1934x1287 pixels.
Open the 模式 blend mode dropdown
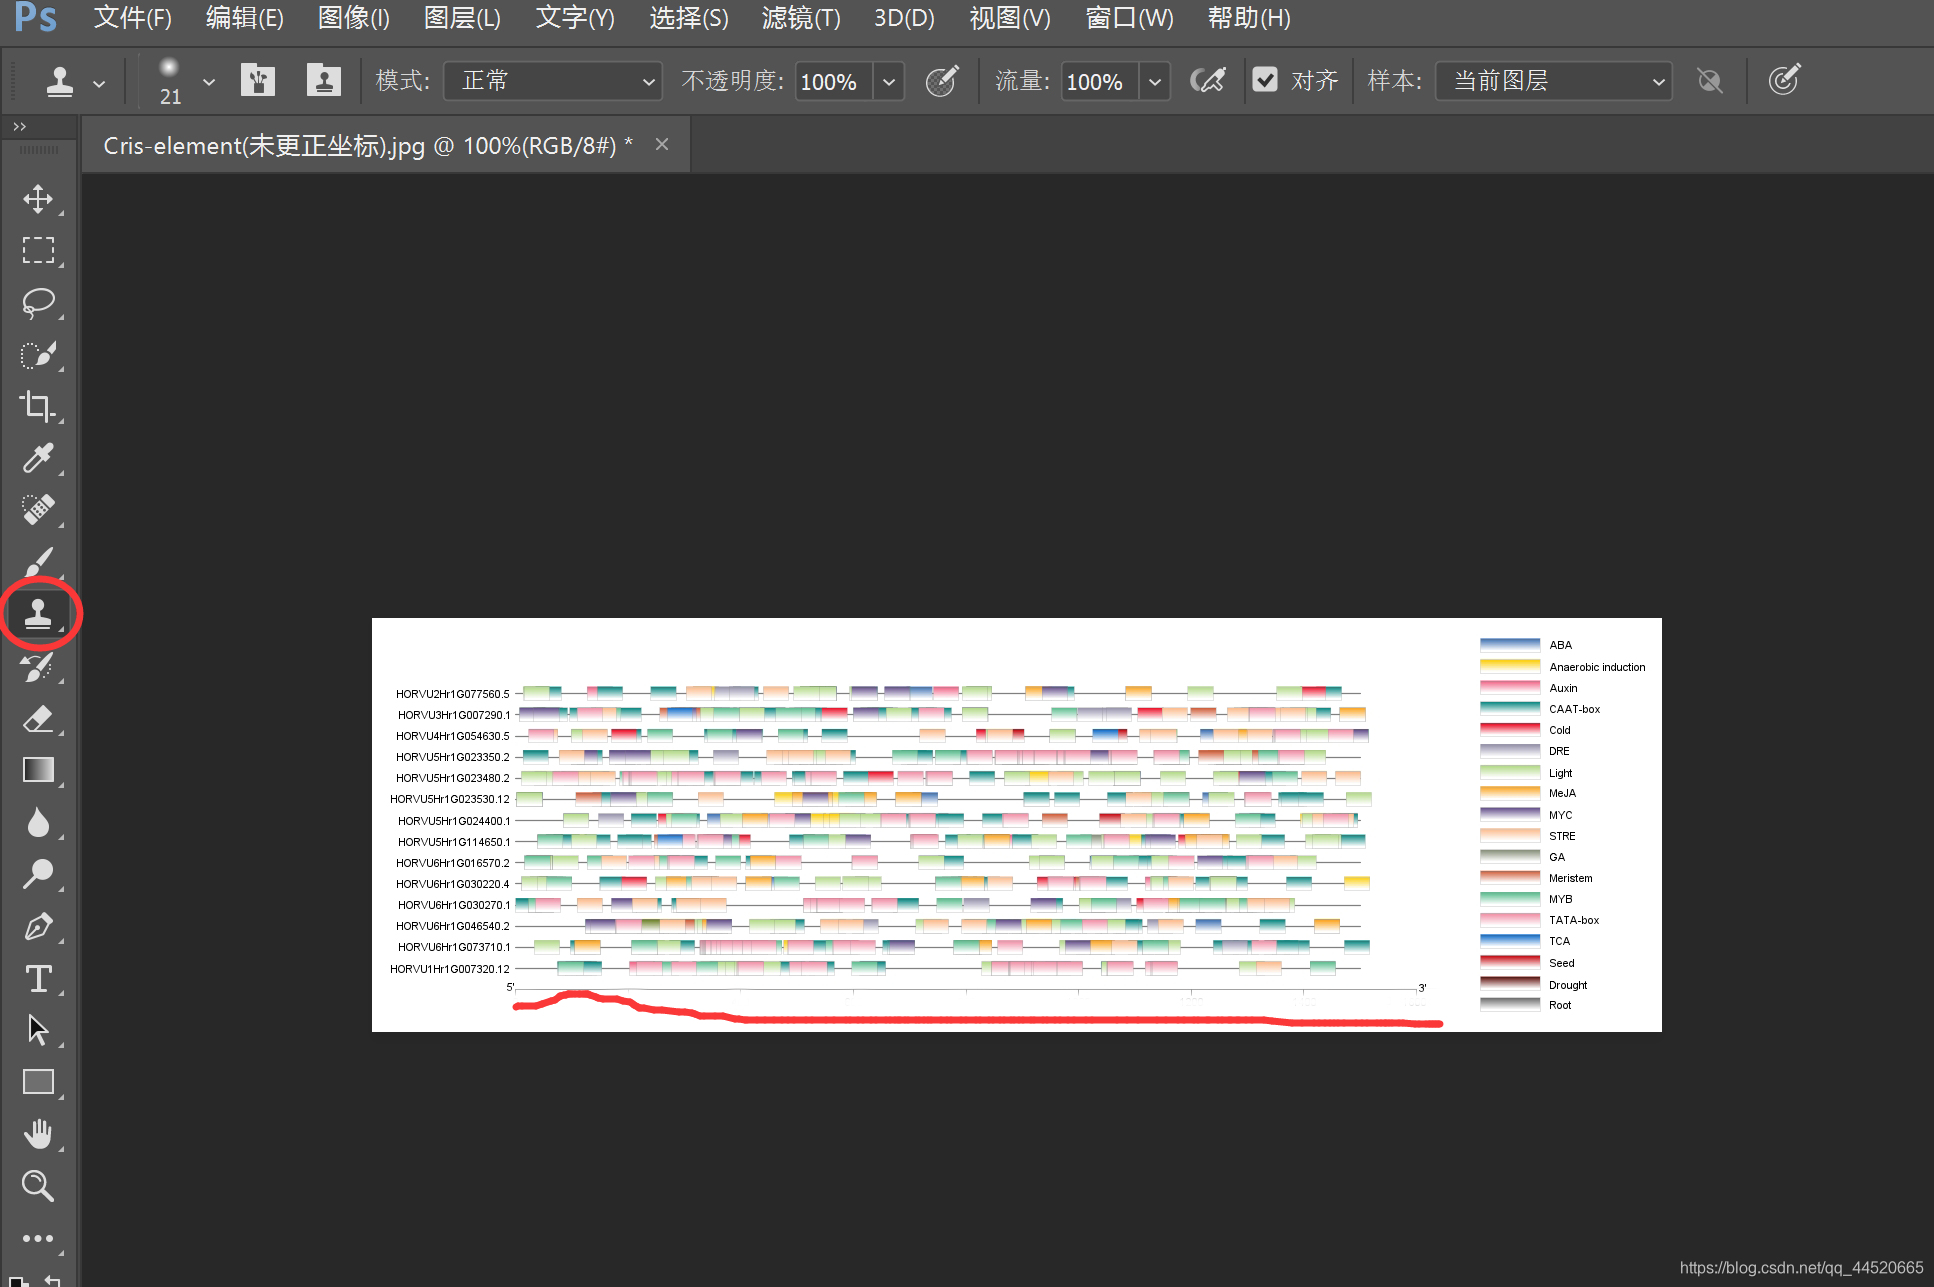[552, 80]
